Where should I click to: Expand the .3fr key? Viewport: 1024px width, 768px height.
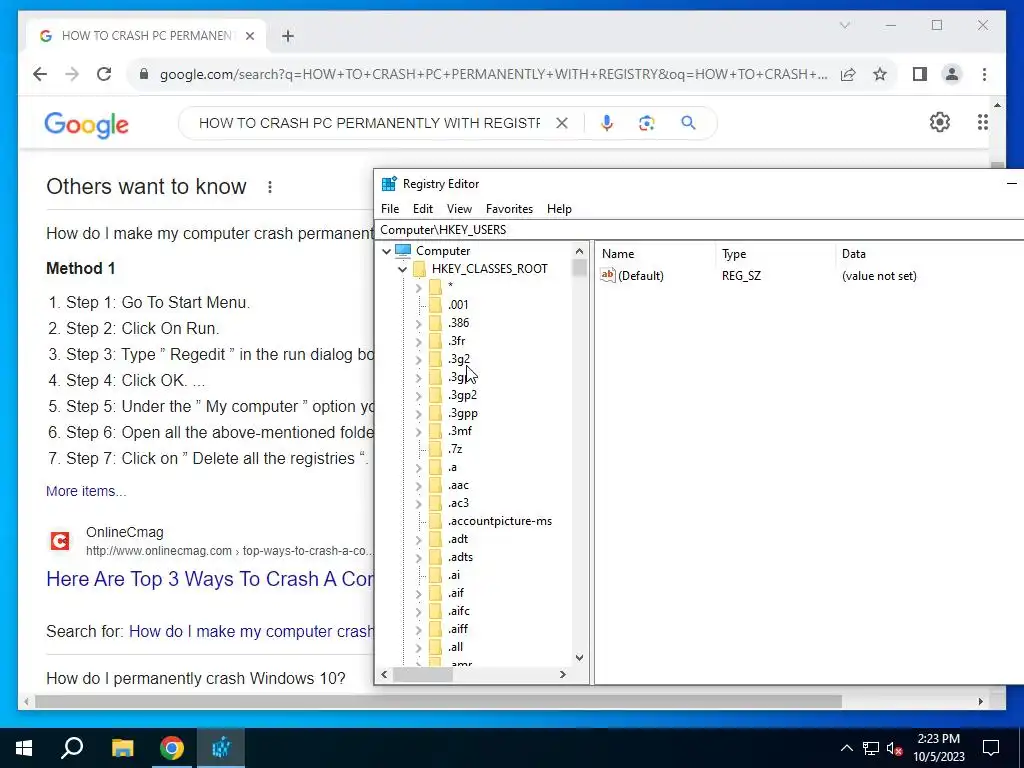(419, 342)
